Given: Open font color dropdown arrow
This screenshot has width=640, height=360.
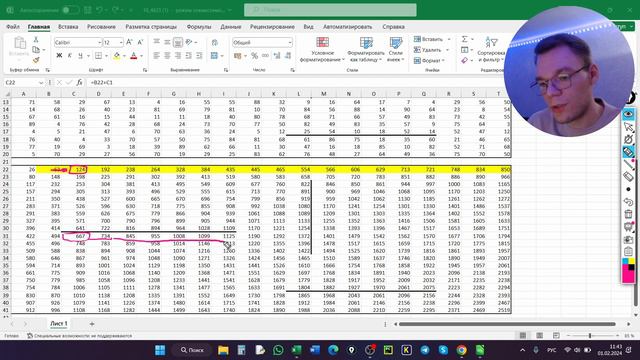Looking at the screenshot, I should (142, 56).
